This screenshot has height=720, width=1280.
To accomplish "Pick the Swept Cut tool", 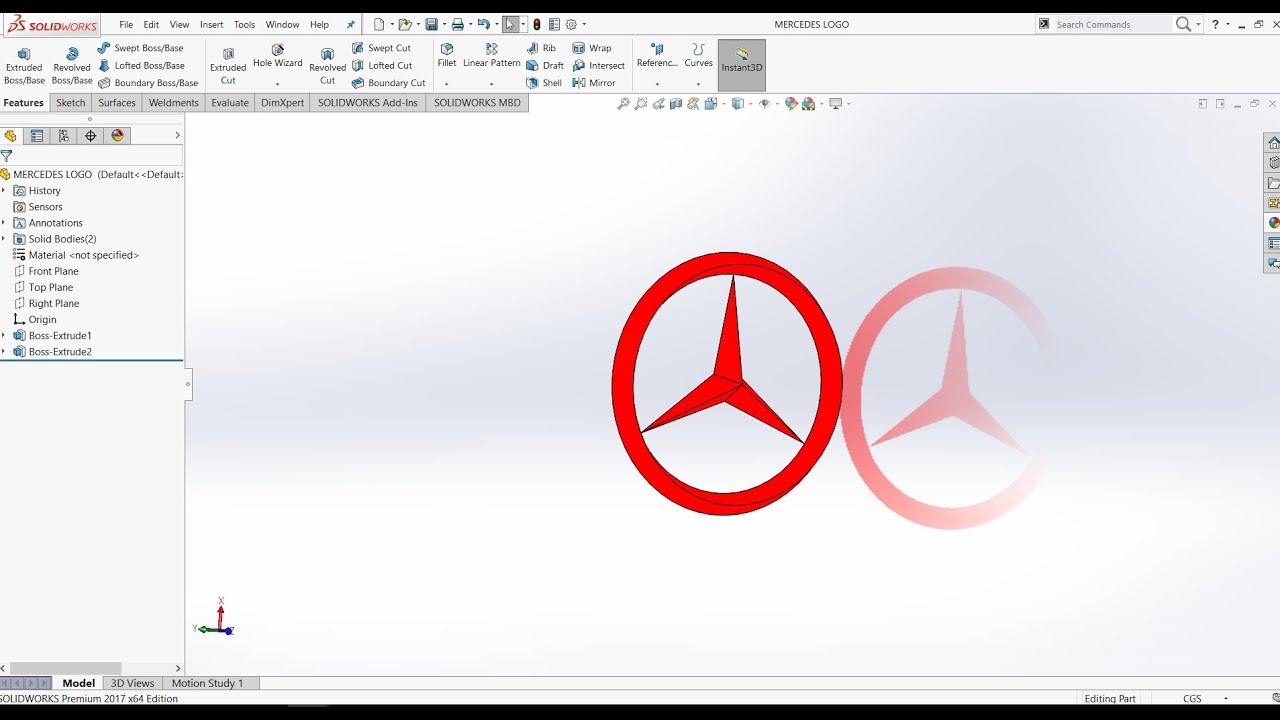I will click(381, 48).
